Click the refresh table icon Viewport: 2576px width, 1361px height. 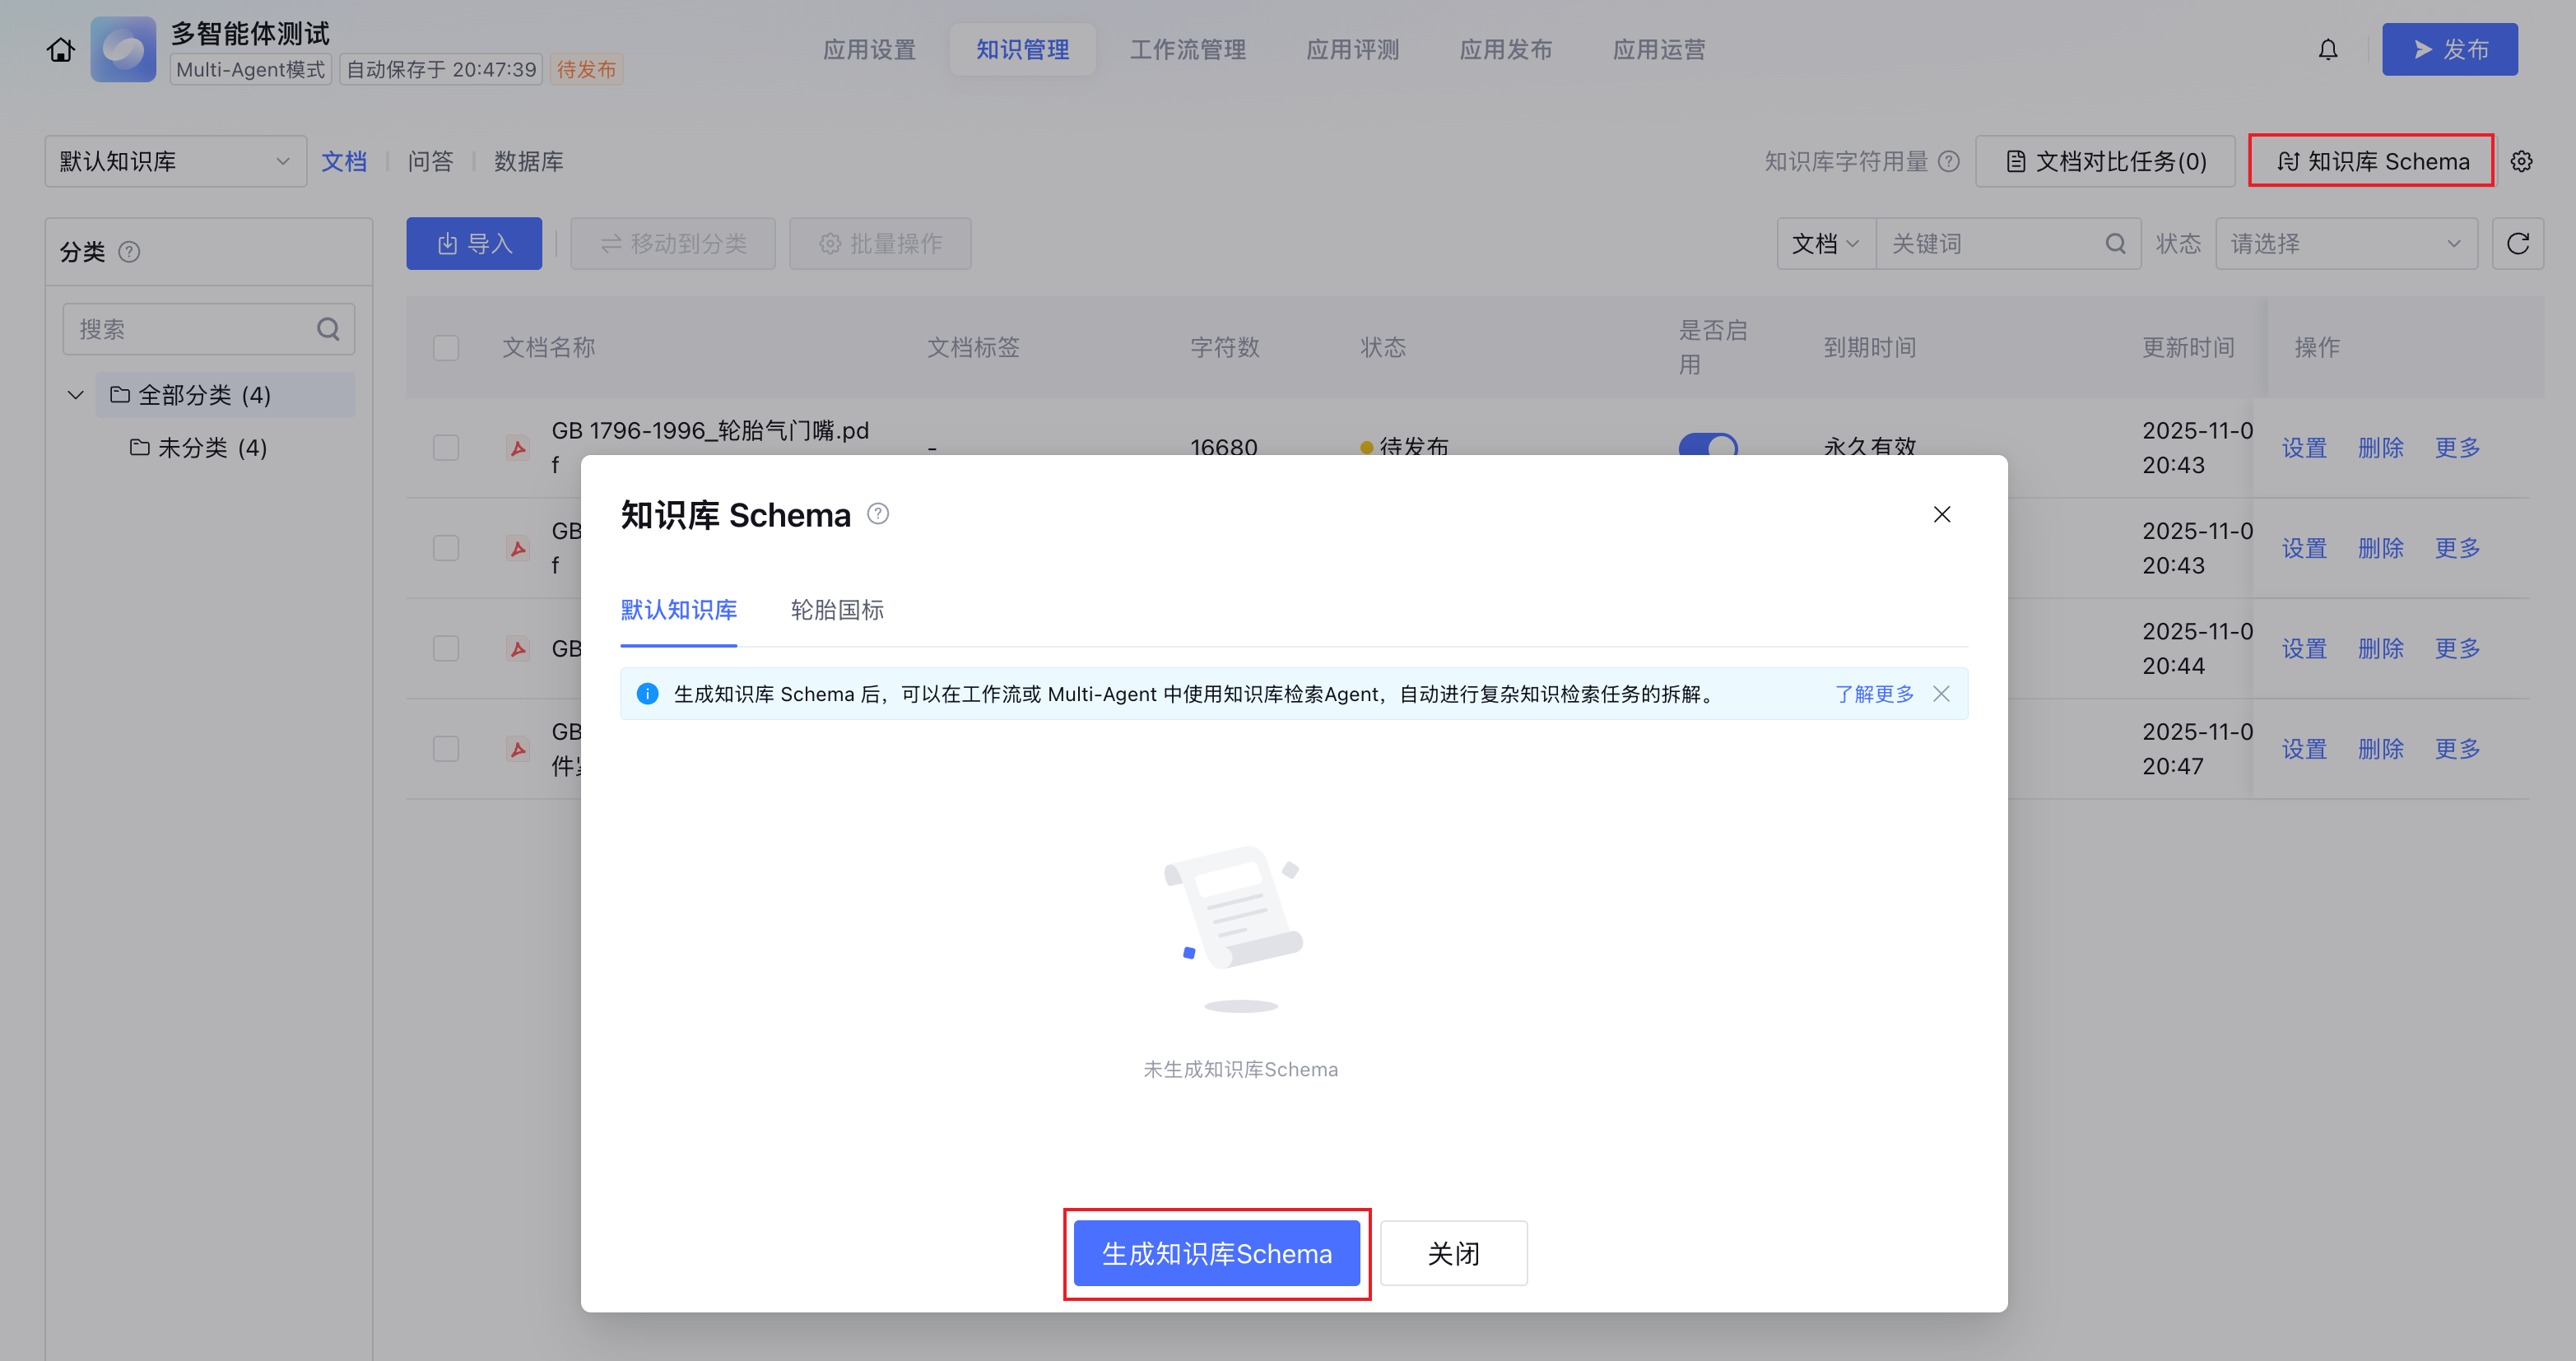pos(2517,243)
